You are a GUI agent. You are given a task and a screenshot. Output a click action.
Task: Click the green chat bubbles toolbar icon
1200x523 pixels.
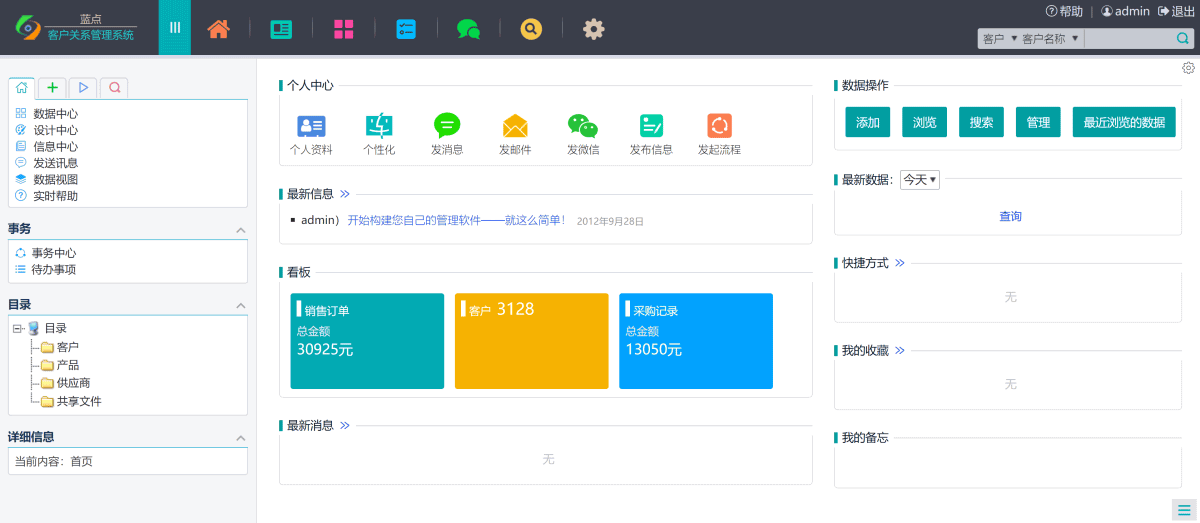[x=468, y=29]
